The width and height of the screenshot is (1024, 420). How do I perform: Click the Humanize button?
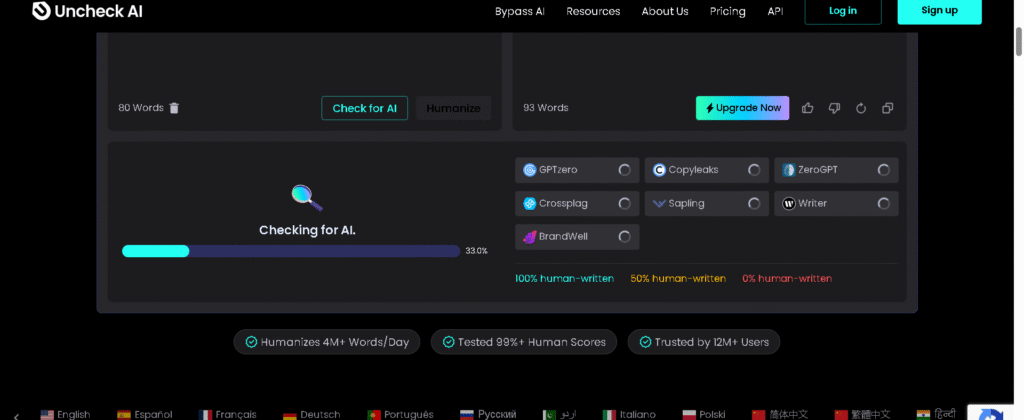pyautogui.click(x=453, y=108)
